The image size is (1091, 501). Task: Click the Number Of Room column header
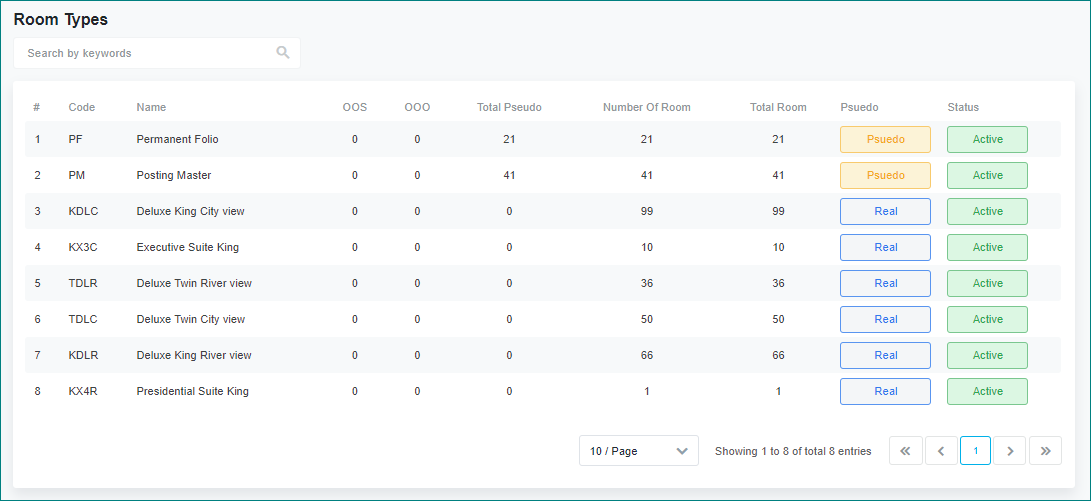click(646, 107)
